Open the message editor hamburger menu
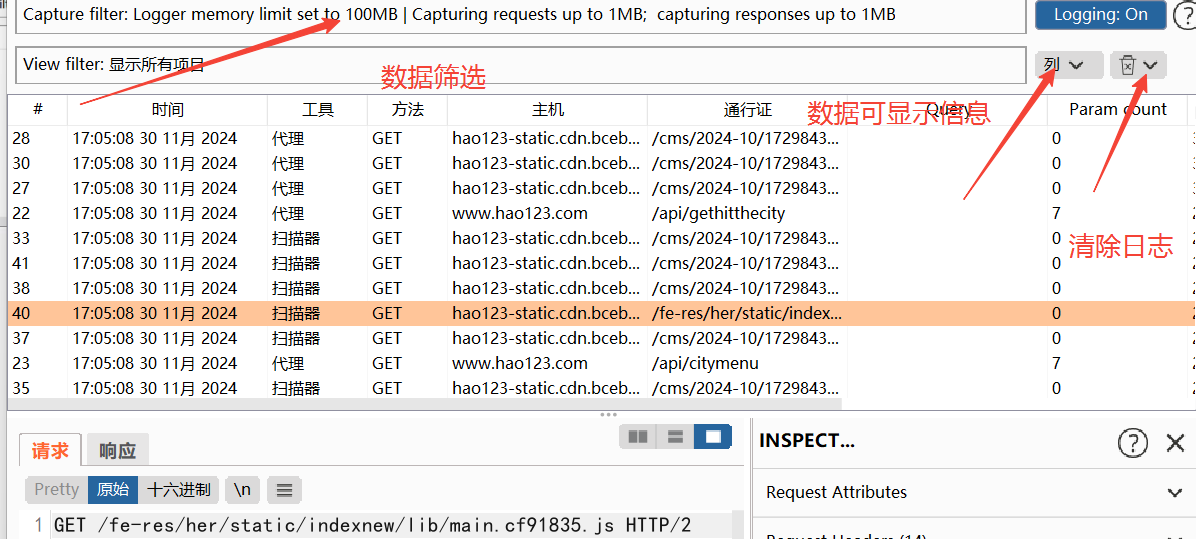This screenshot has height=539, width=1196. click(x=285, y=490)
